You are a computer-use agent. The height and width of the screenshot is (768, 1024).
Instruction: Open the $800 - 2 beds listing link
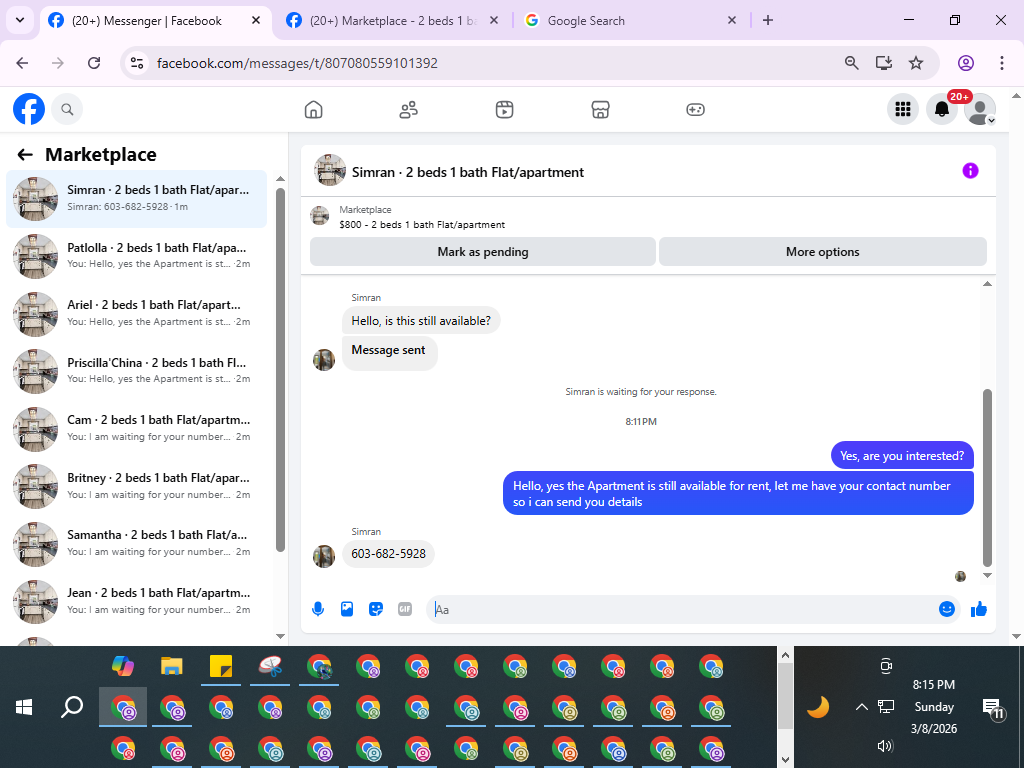coord(422,225)
